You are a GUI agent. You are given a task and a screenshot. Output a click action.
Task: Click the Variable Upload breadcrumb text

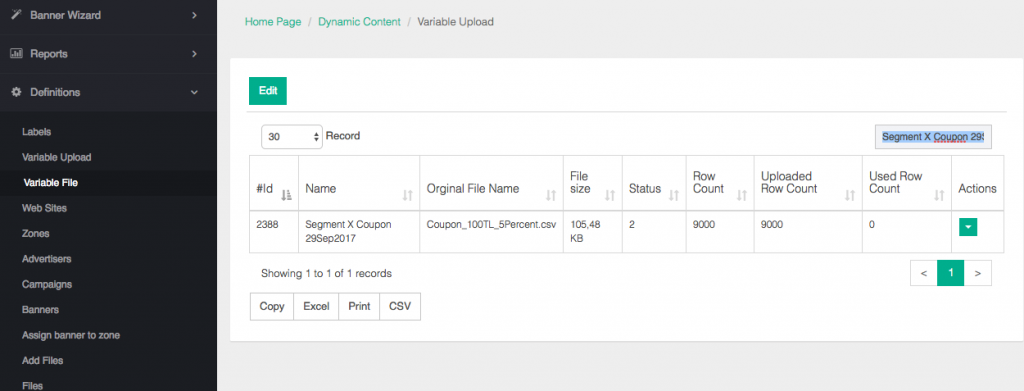455,22
